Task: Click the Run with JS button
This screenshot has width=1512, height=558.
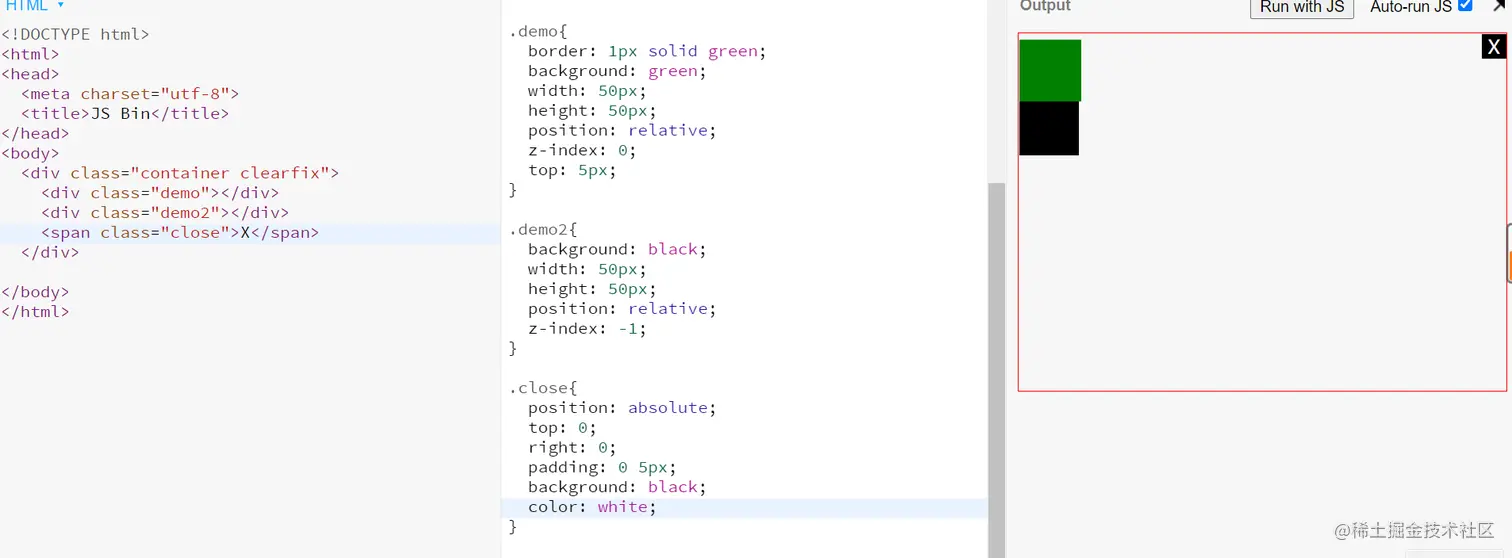Action: pos(1302,7)
